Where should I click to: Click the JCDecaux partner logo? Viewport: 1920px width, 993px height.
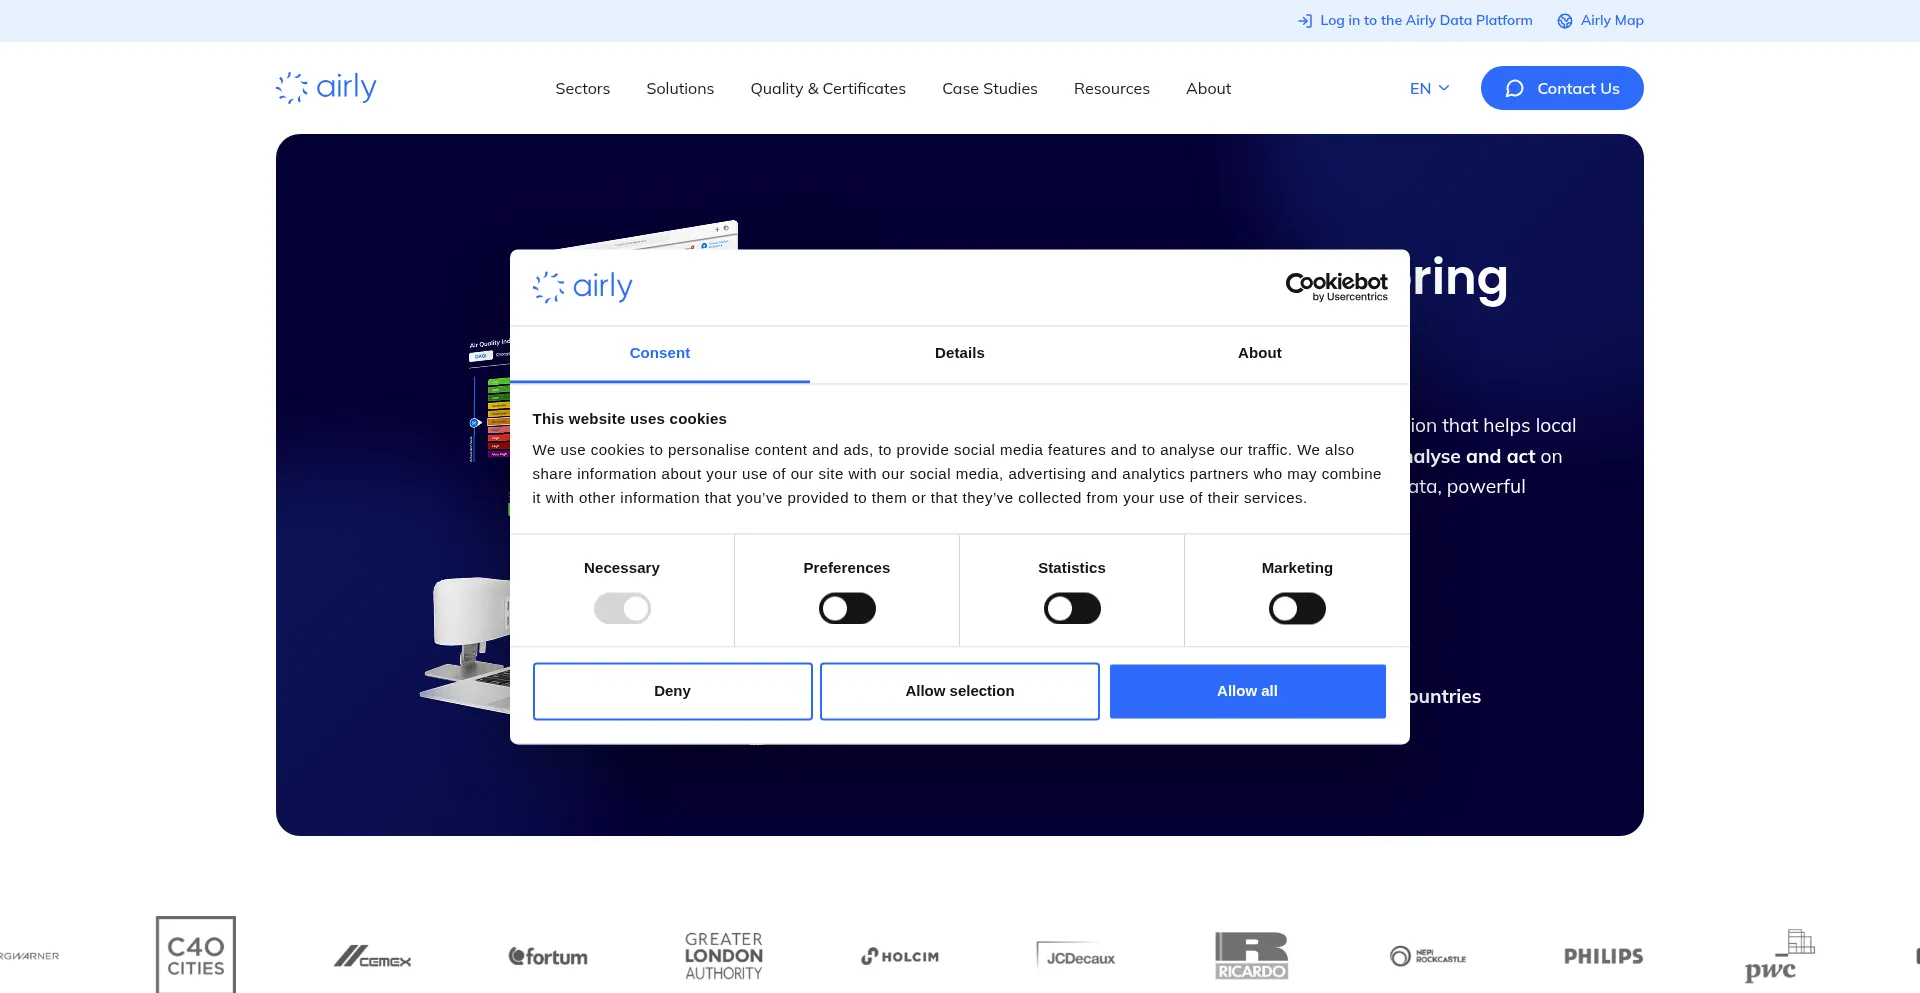[1076, 957]
